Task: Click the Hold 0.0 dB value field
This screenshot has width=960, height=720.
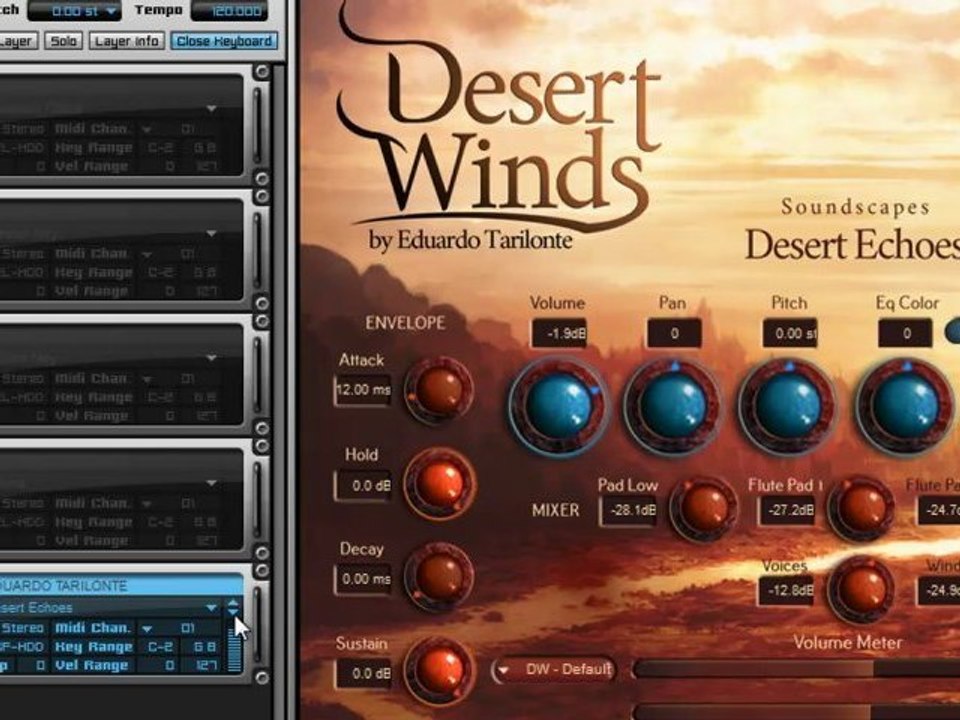Action: pos(363,486)
